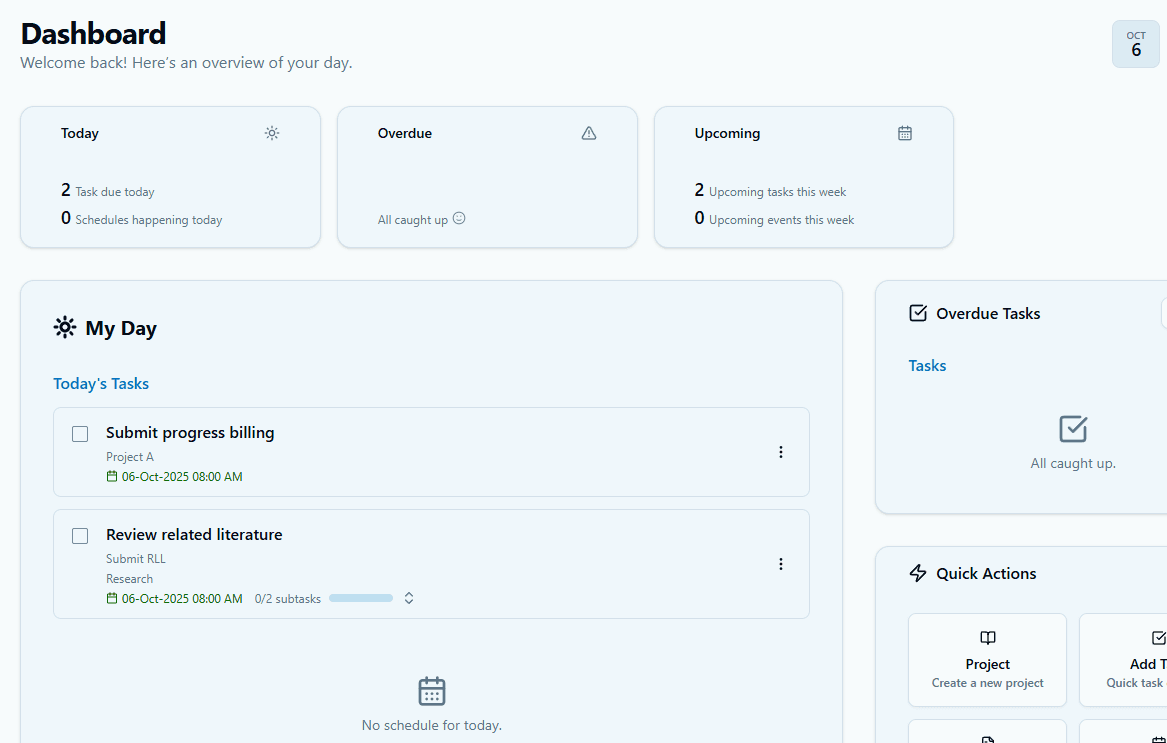Click the sun icon in Today card
1167x743 pixels.
[x=272, y=133]
